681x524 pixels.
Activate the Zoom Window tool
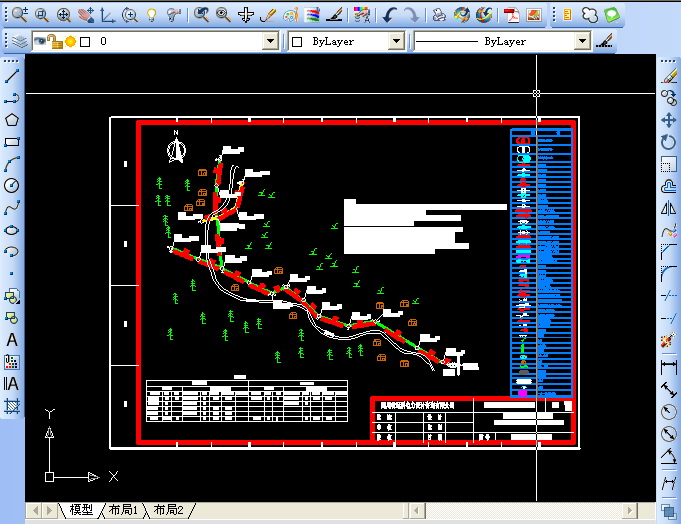(x=42, y=15)
